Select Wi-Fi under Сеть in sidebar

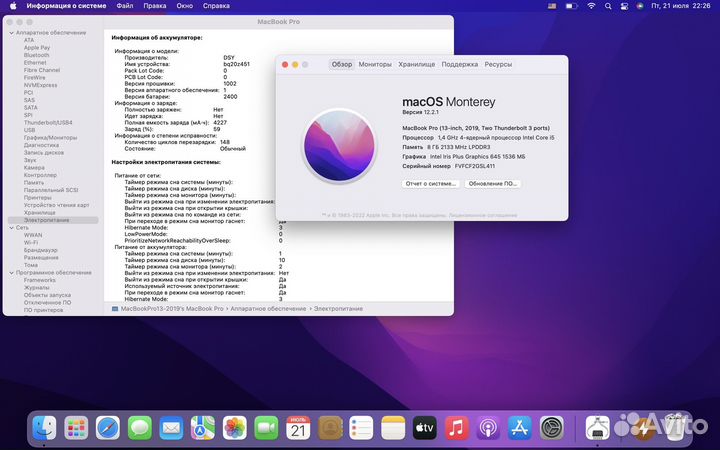(x=31, y=242)
